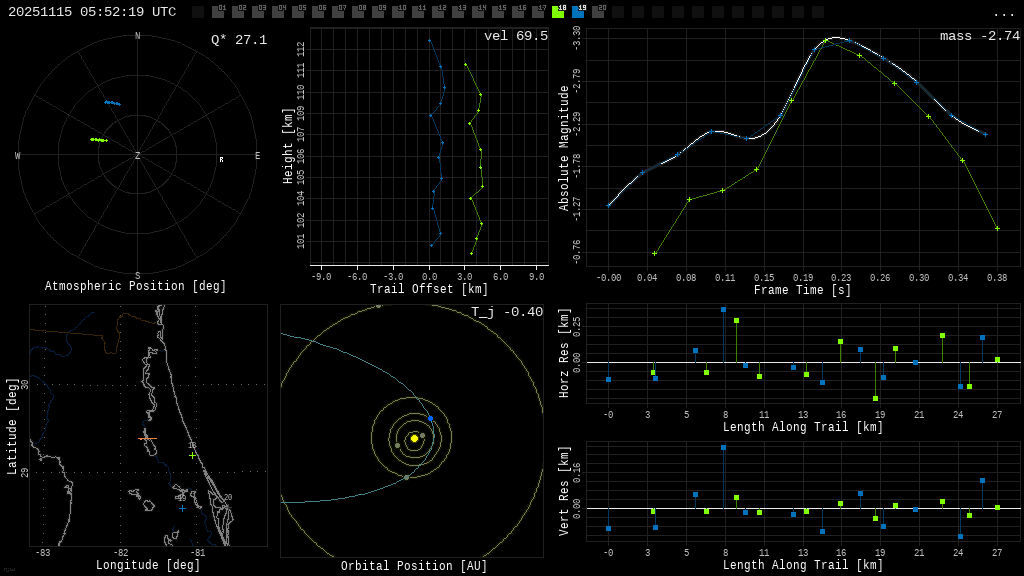Image resolution: width=1024 pixels, height=576 pixels.
Task: Select station 11 box in top bar
Action: 418,12
